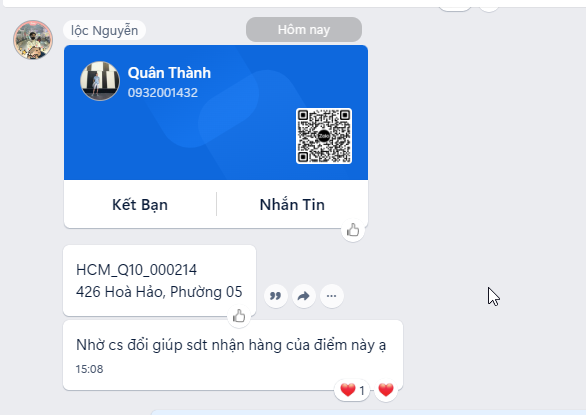
Task: Click the Quân Thành name on card
Action: pyautogui.click(x=169, y=73)
